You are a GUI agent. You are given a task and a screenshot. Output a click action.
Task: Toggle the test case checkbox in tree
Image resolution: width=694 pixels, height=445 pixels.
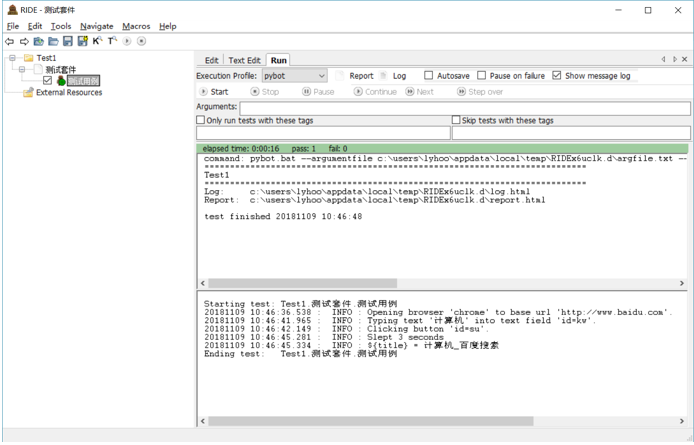point(48,81)
